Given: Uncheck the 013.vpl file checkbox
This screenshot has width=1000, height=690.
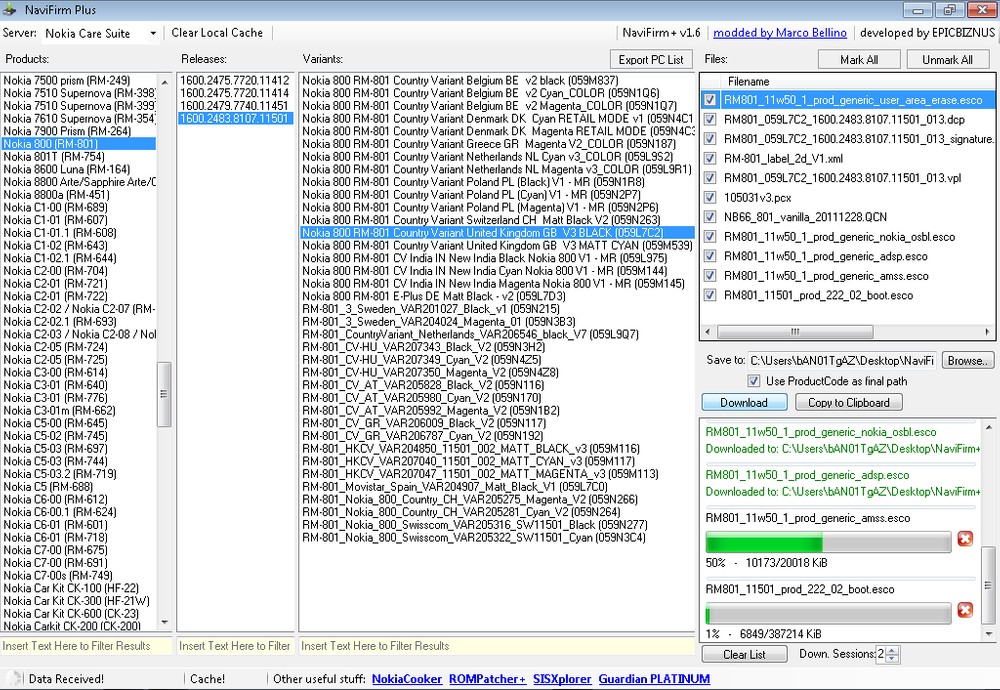Looking at the screenshot, I should pos(709,178).
